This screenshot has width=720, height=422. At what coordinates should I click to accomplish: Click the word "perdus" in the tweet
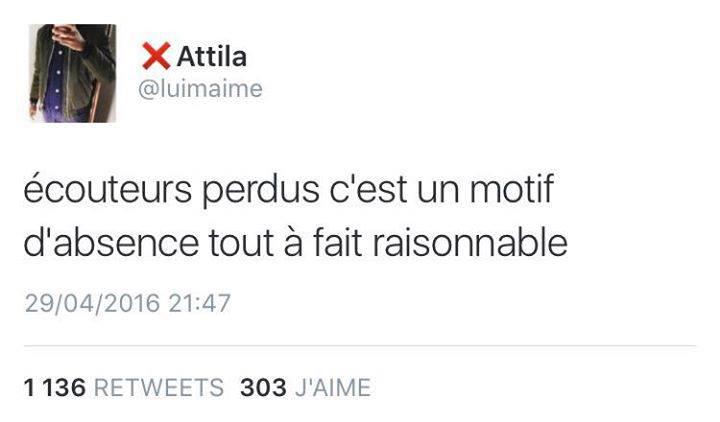(260, 189)
